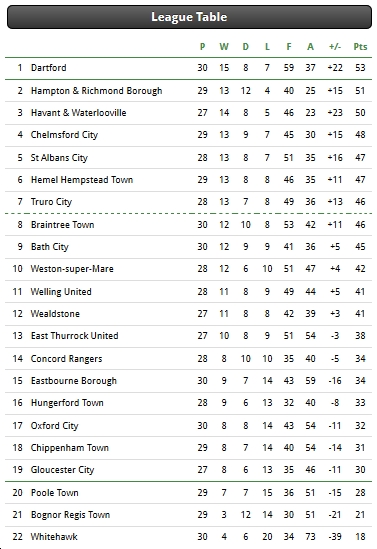Click Weston-super-Mare team name
Image resolution: width=377 pixels, height=549 pixels.
click(x=72, y=269)
